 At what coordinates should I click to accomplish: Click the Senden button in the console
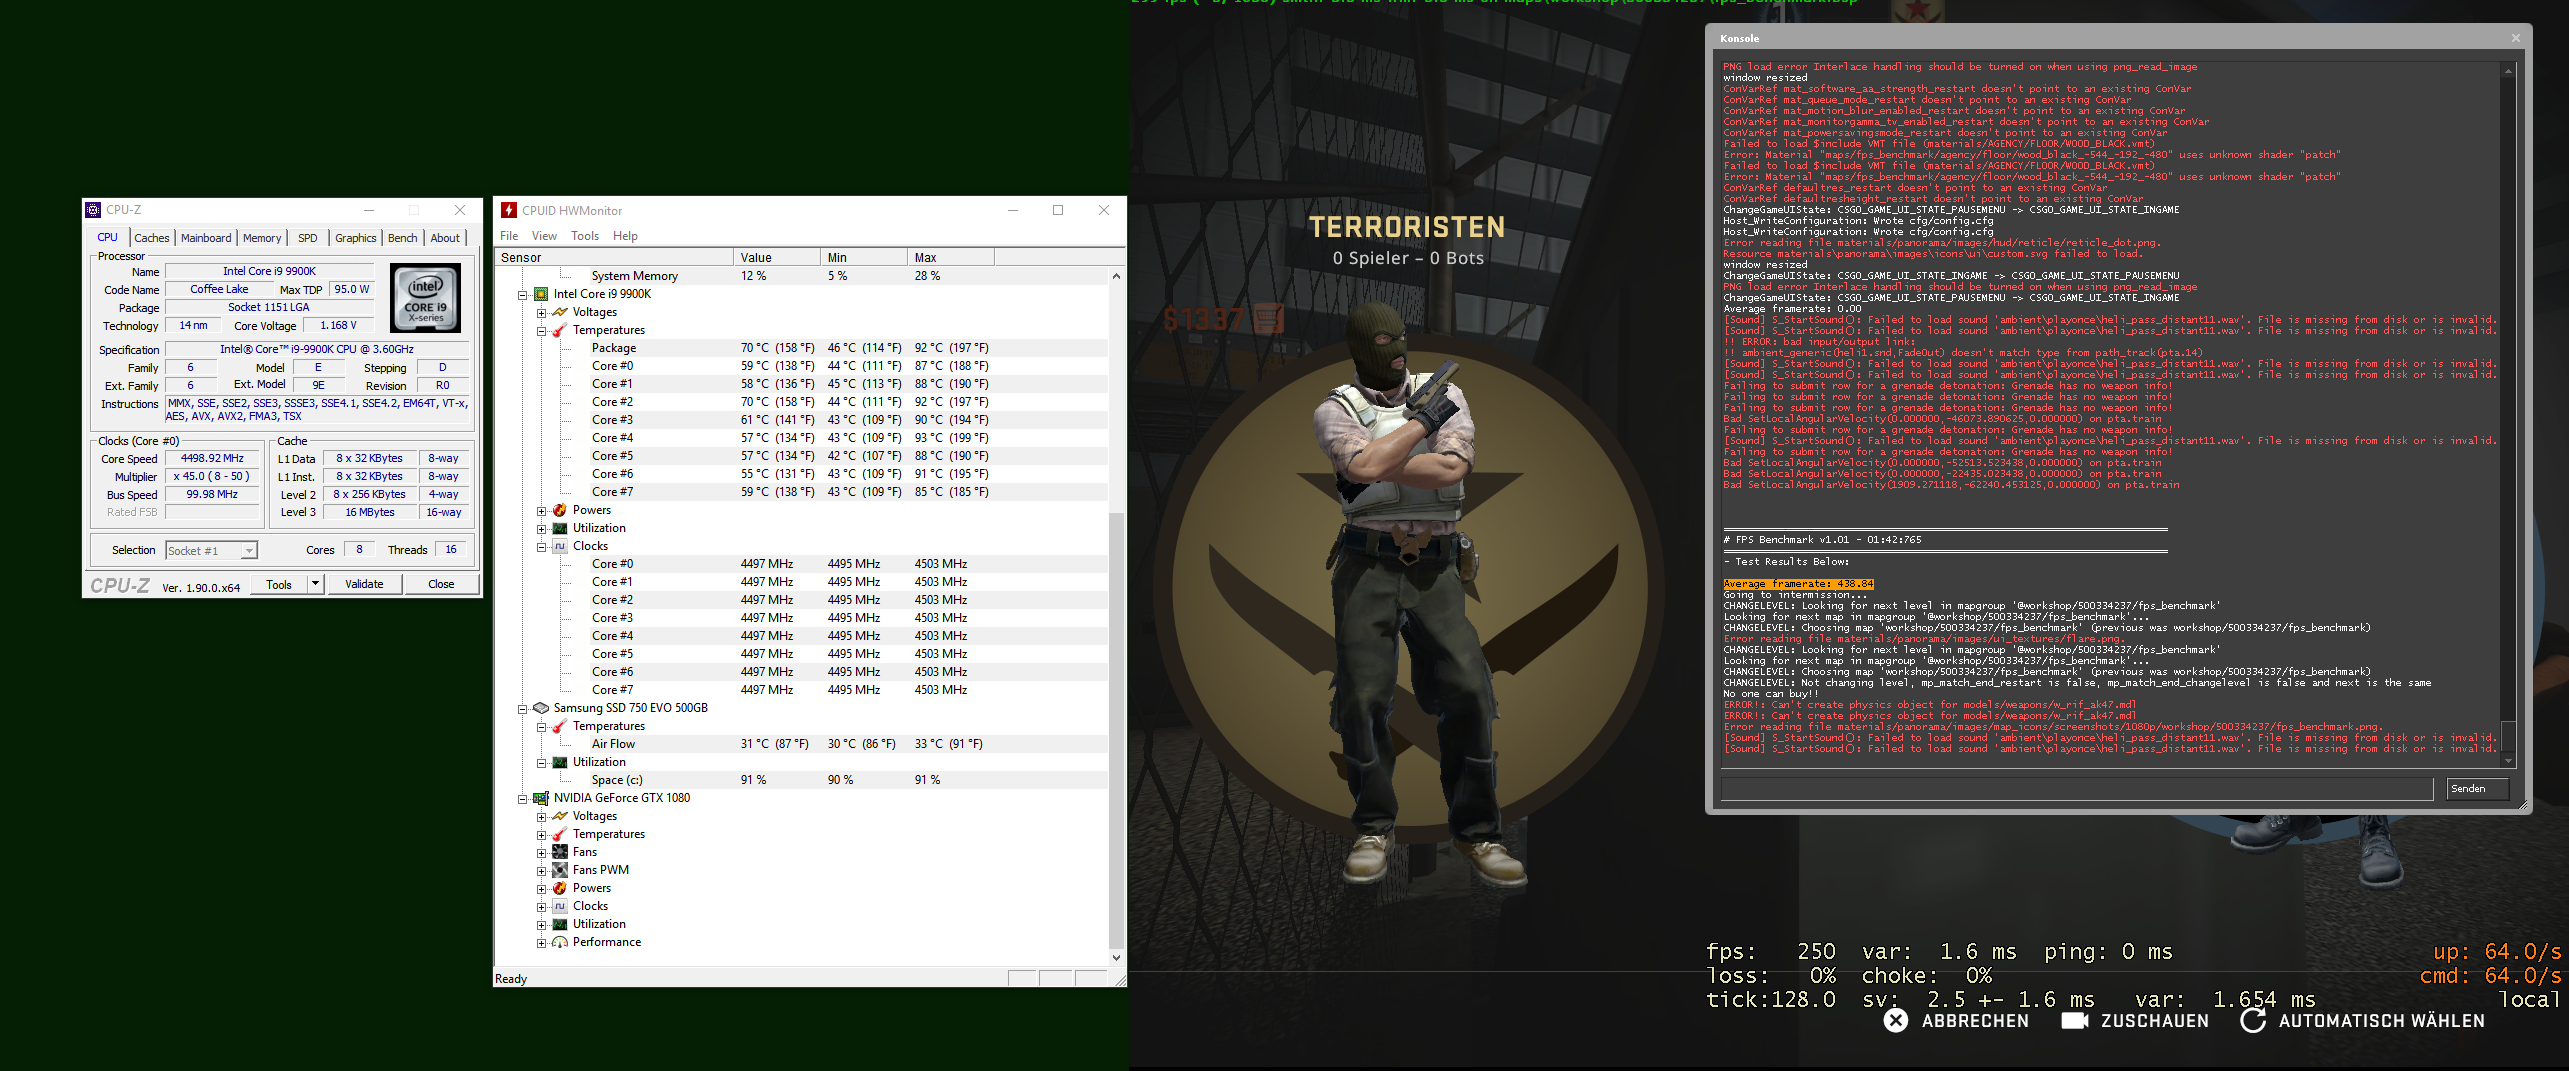point(2477,789)
